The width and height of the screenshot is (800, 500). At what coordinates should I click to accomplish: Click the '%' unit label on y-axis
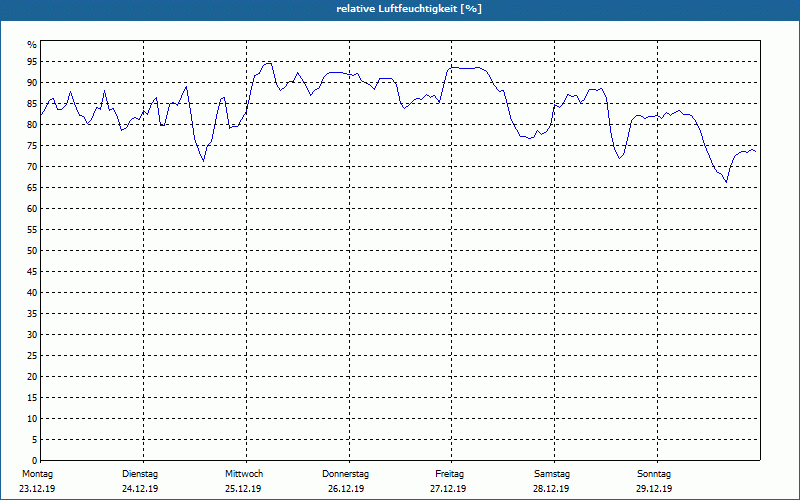(32, 45)
